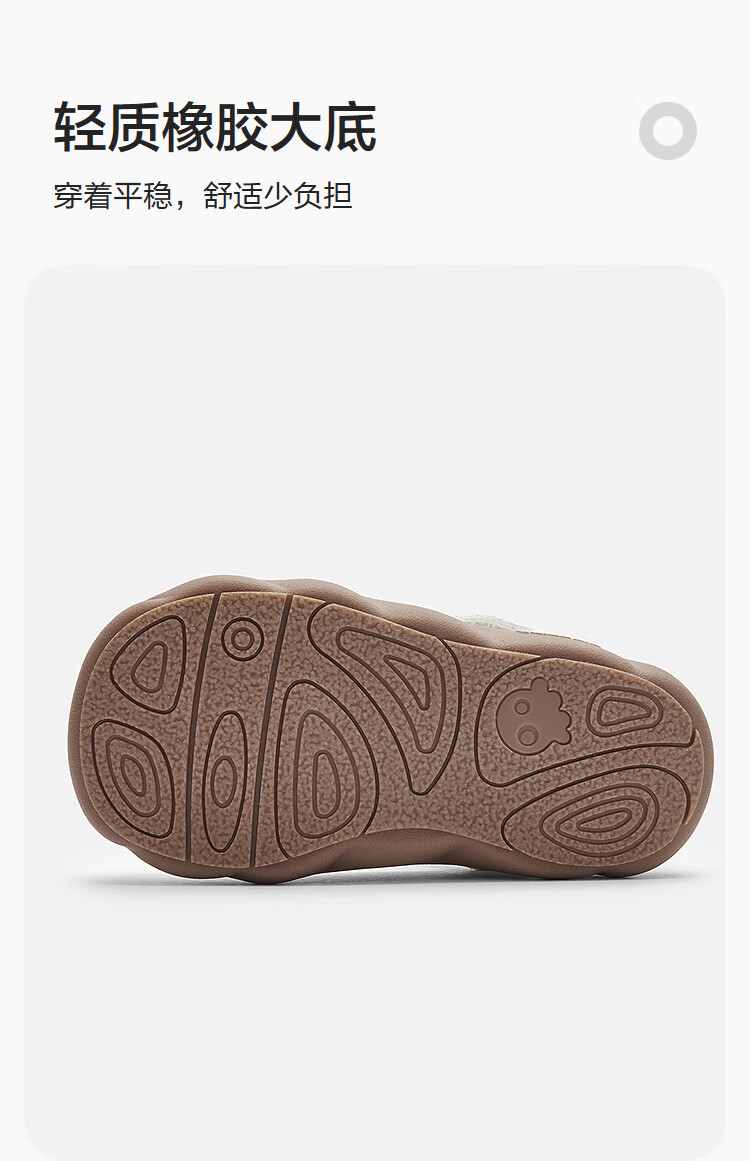Click the character 轻 in the title
The image size is (750, 1161).
click(x=80, y=127)
